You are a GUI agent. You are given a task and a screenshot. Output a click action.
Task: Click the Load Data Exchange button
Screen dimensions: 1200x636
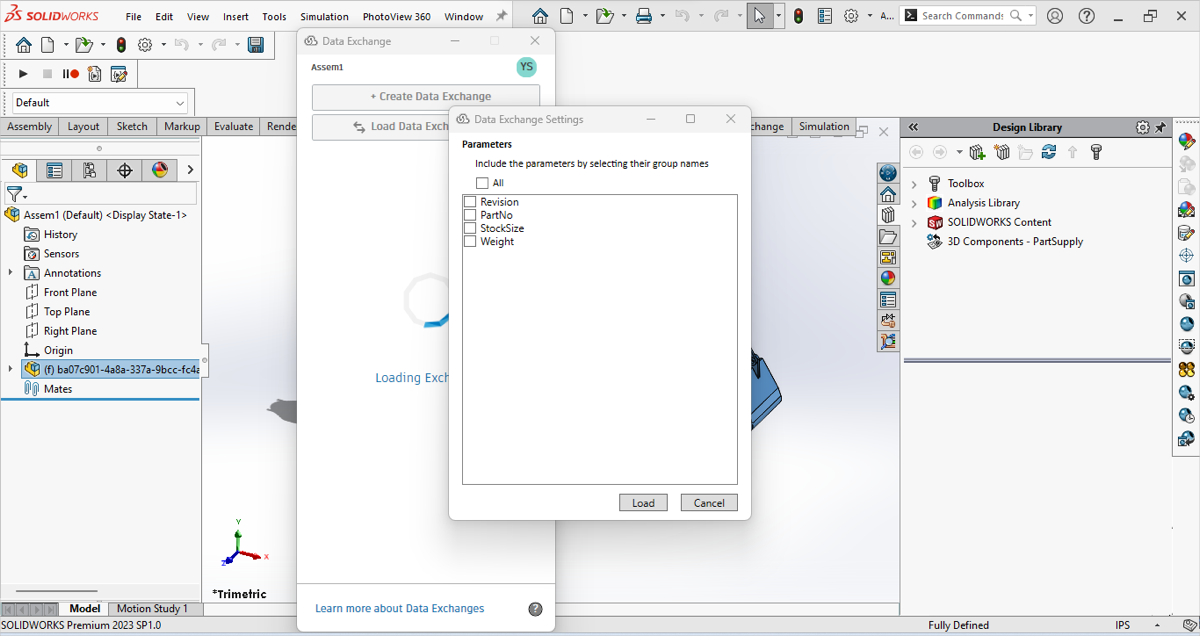click(381, 127)
